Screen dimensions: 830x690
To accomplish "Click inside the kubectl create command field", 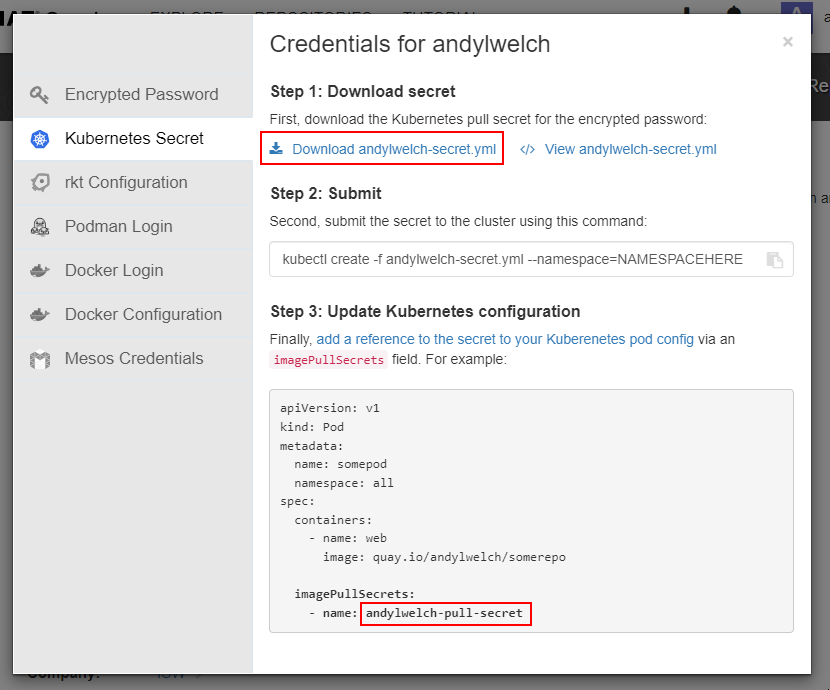I will [x=512, y=259].
